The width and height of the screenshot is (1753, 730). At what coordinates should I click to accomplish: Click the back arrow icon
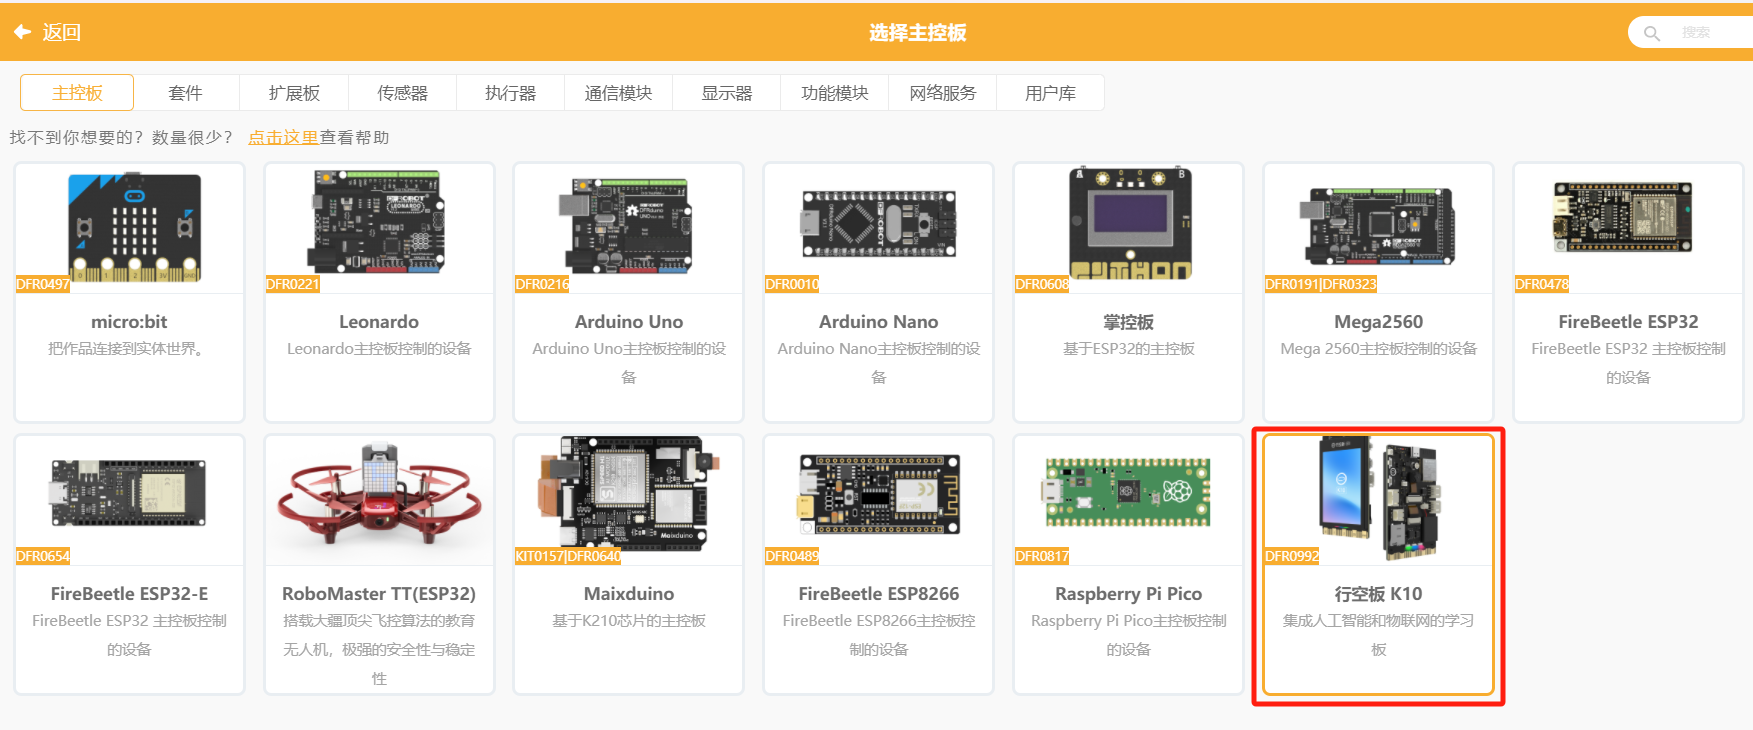(x=22, y=32)
